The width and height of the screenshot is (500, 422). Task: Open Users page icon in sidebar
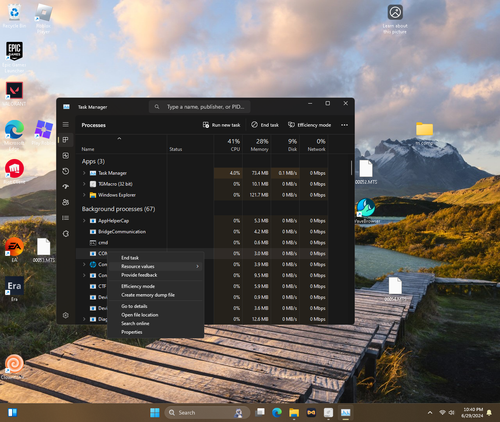66,202
